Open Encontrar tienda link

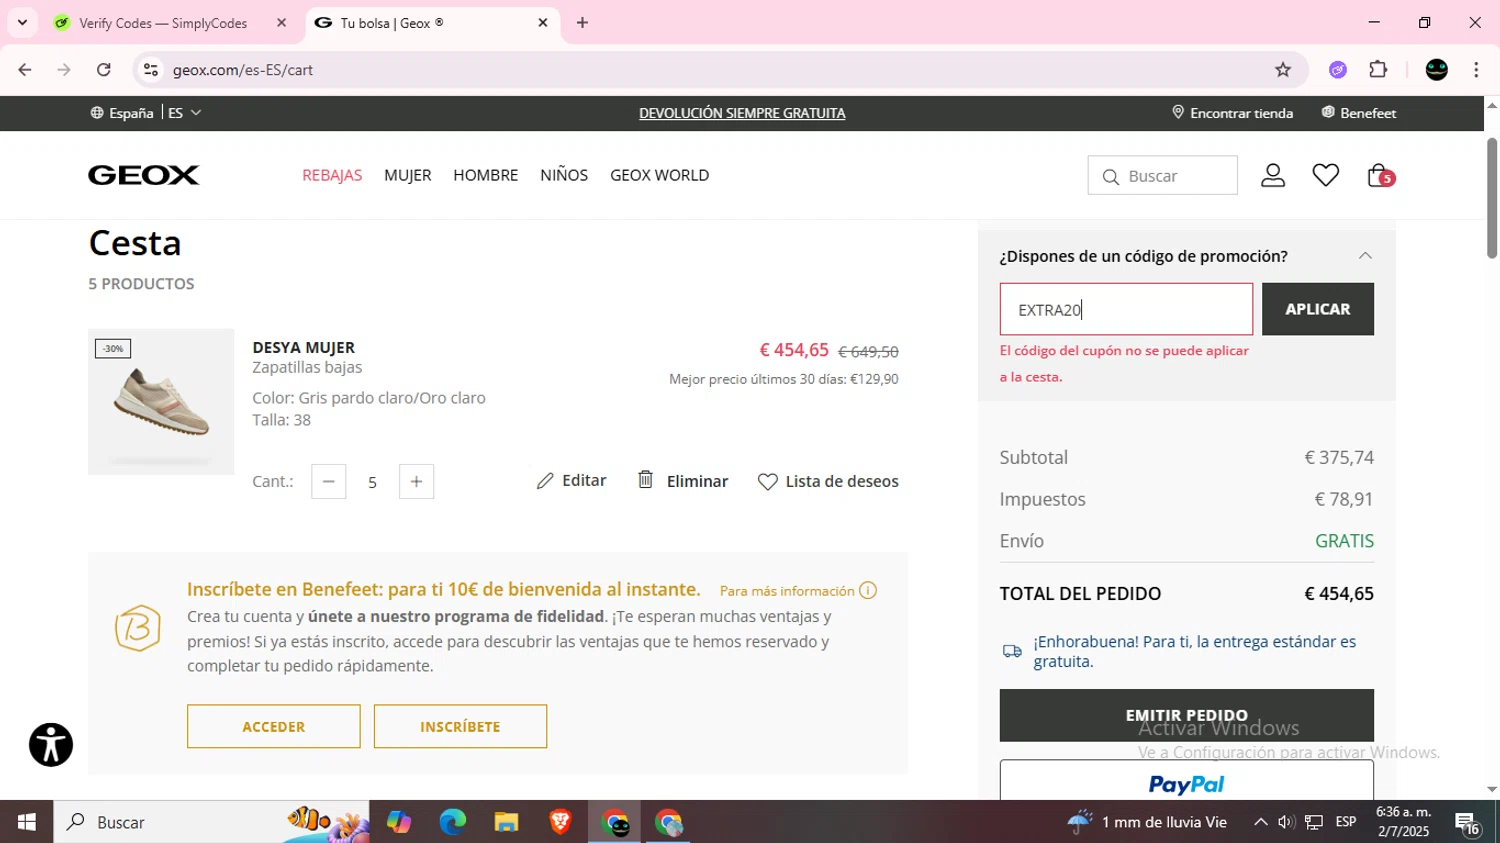click(x=1232, y=113)
